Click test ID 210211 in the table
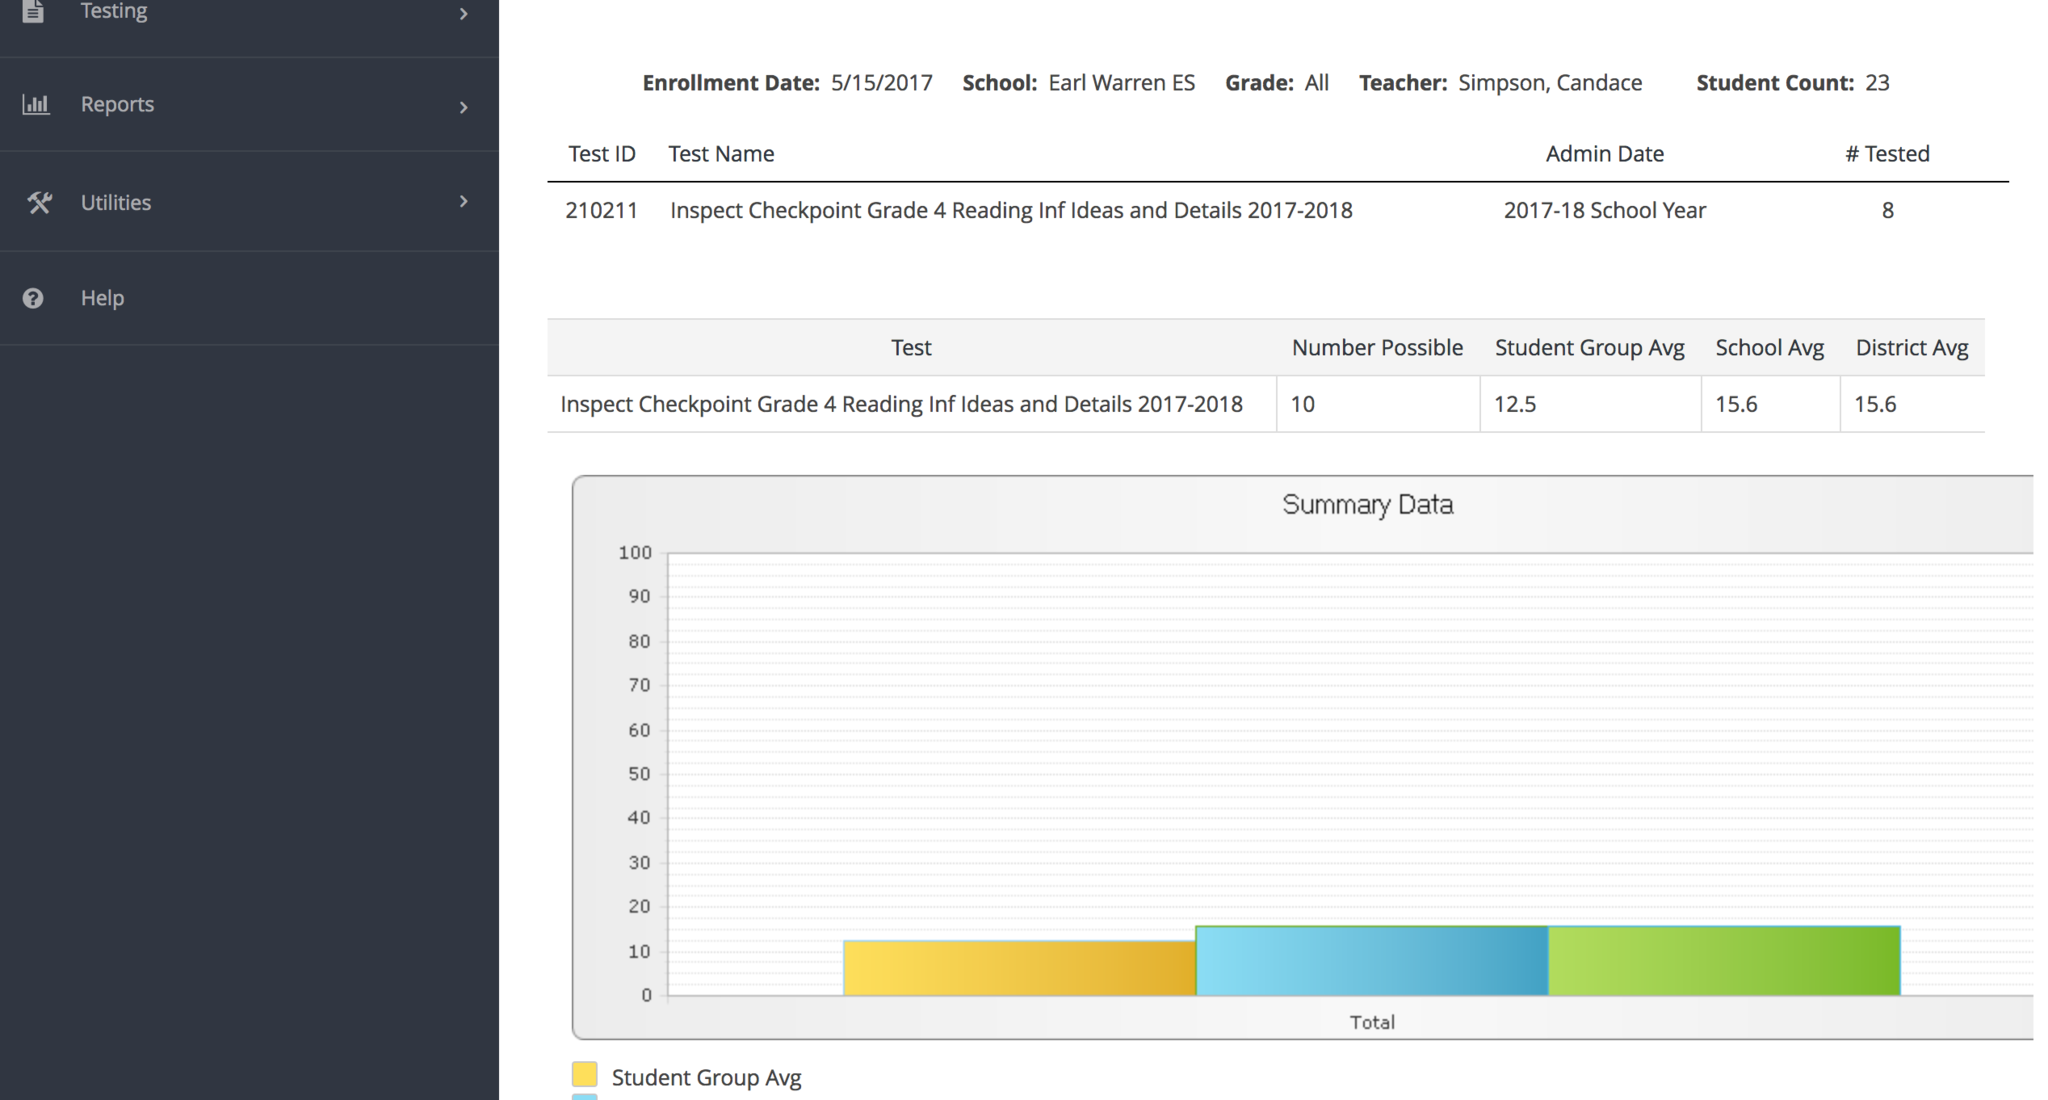The image size is (2048, 1100). 601,210
